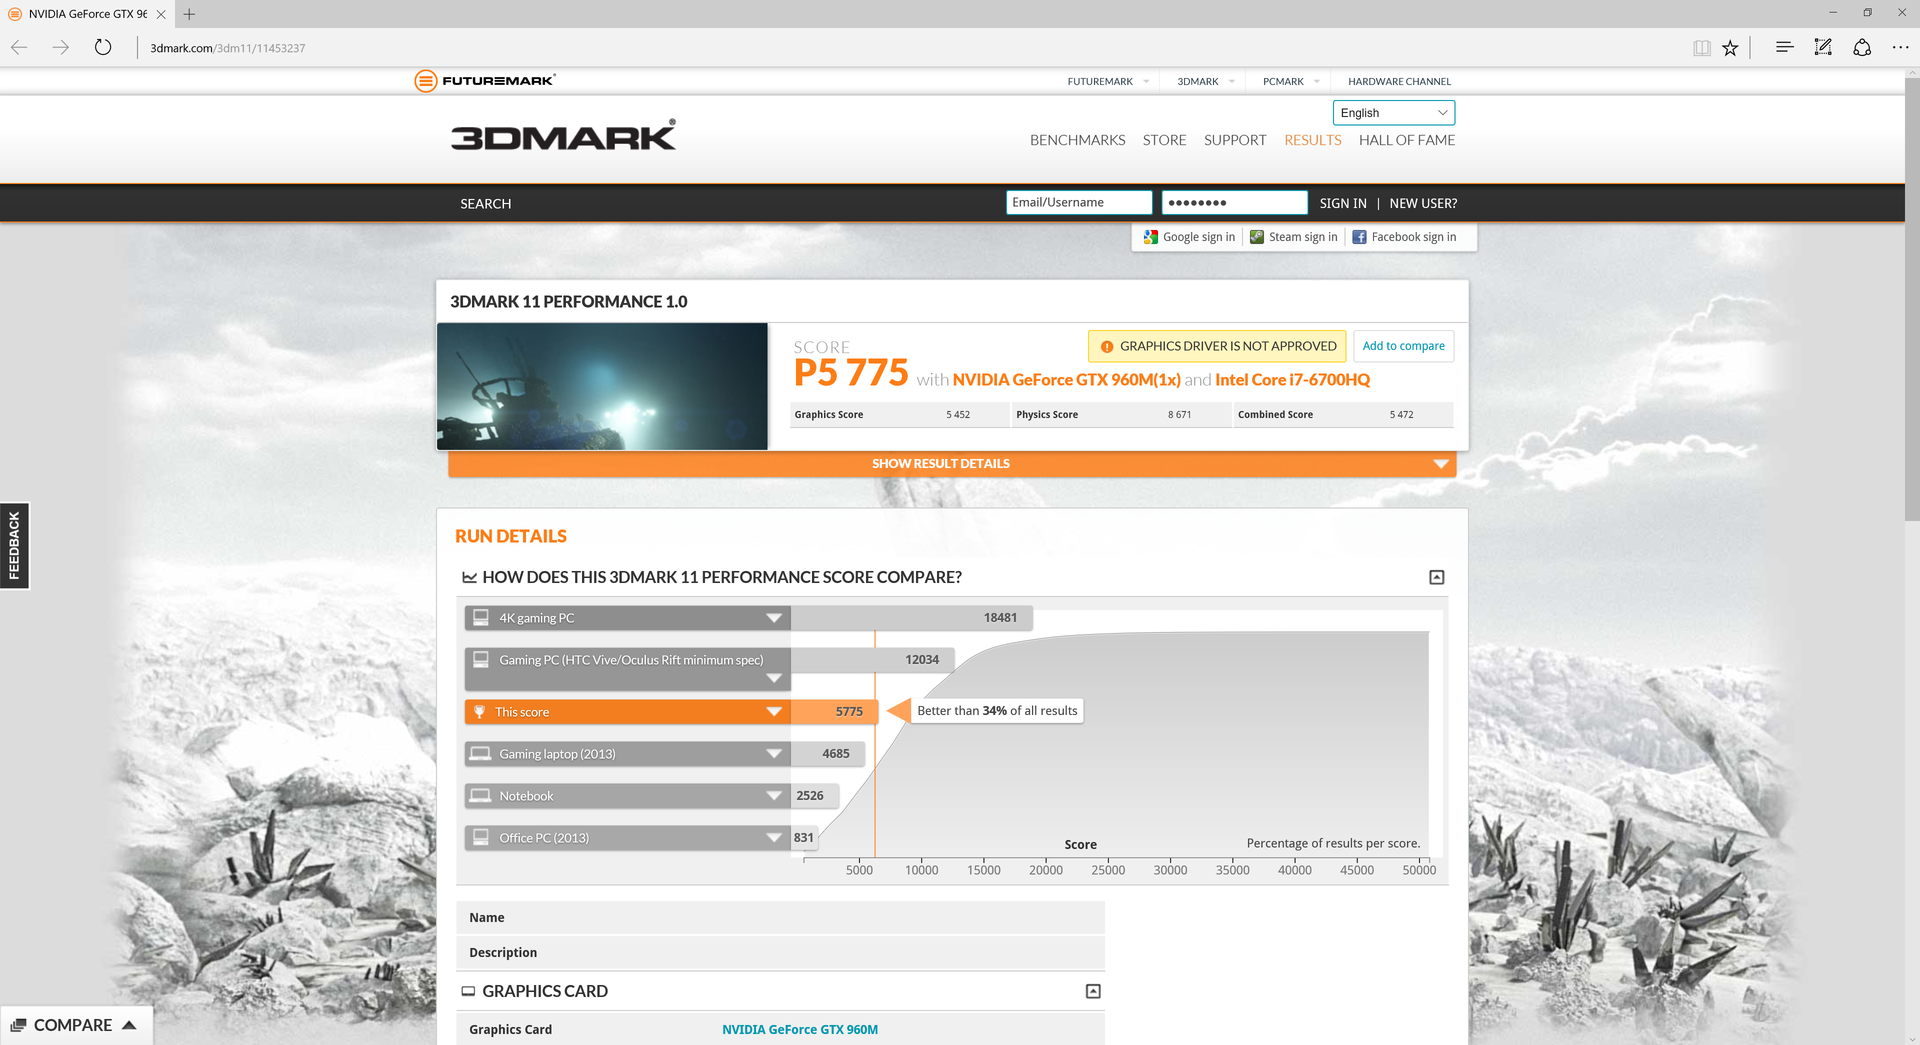Add this page to favorites
Image resolution: width=1920 pixels, height=1045 pixels.
[x=1730, y=47]
